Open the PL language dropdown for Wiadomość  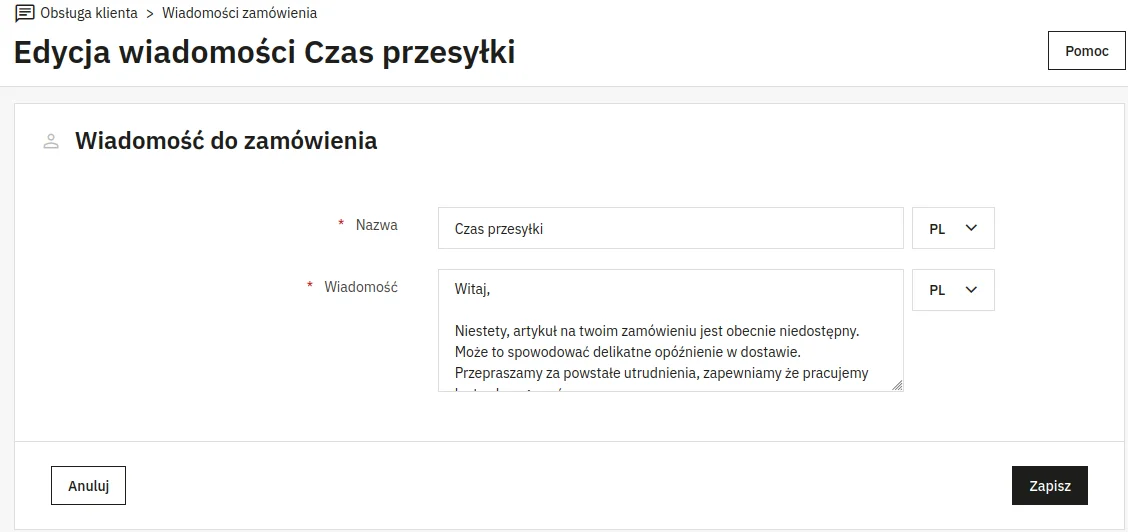click(x=953, y=290)
